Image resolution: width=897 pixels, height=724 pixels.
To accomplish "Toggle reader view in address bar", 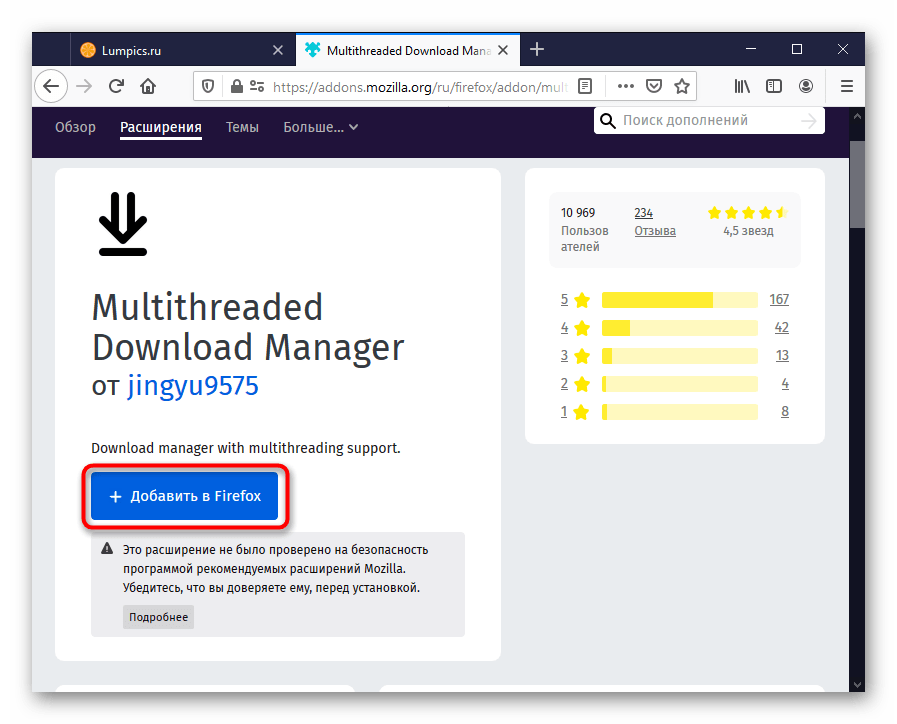I will click(585, 86).
